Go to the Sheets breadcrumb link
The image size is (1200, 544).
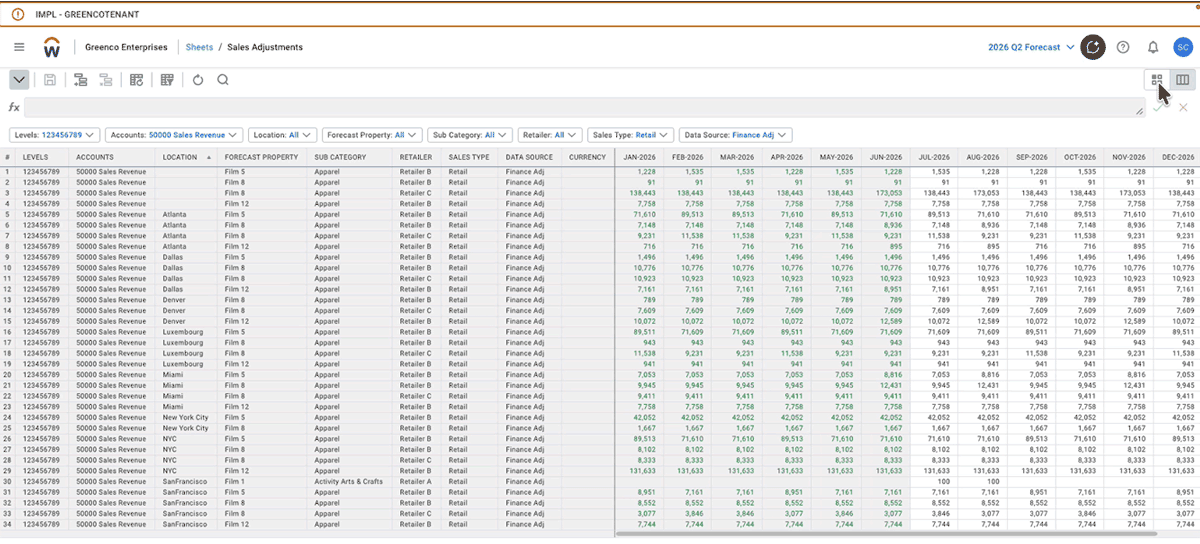tap(199, 47)
